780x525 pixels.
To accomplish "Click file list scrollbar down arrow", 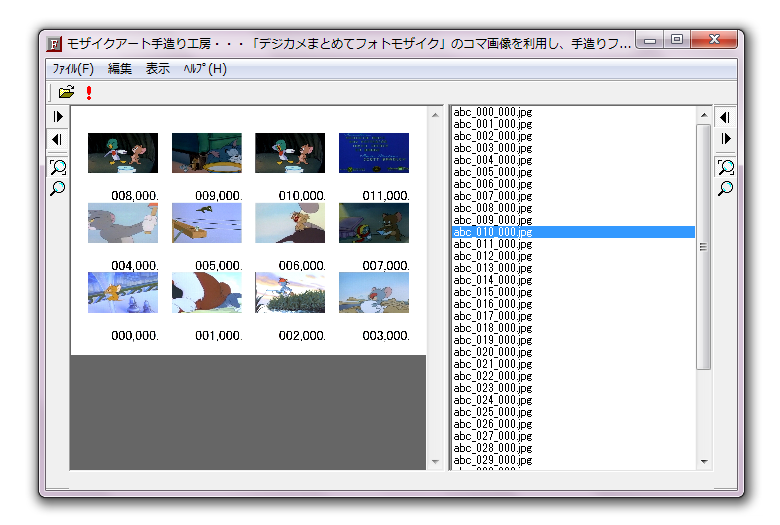I will 704,462.
